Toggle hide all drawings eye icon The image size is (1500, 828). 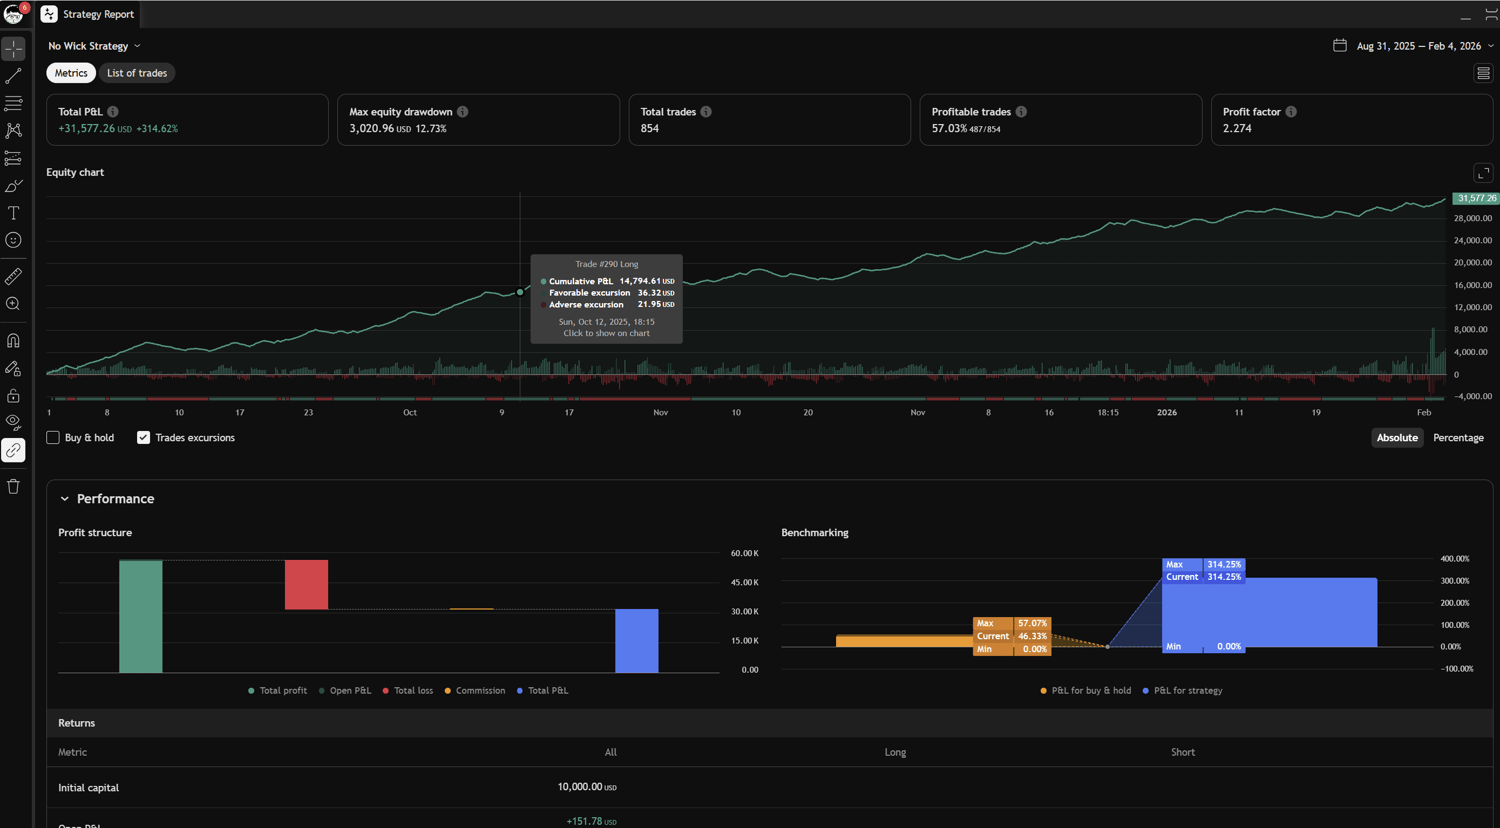point(13,422)
